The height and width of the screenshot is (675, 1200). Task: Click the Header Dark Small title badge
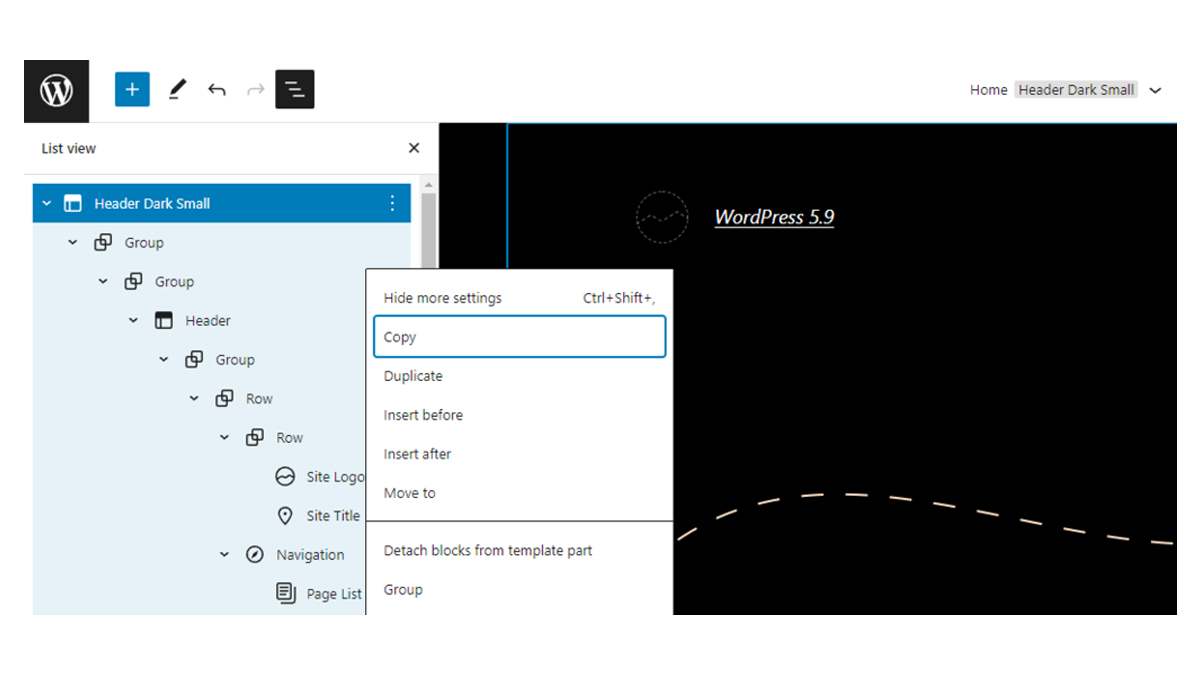click(1076, 90)
